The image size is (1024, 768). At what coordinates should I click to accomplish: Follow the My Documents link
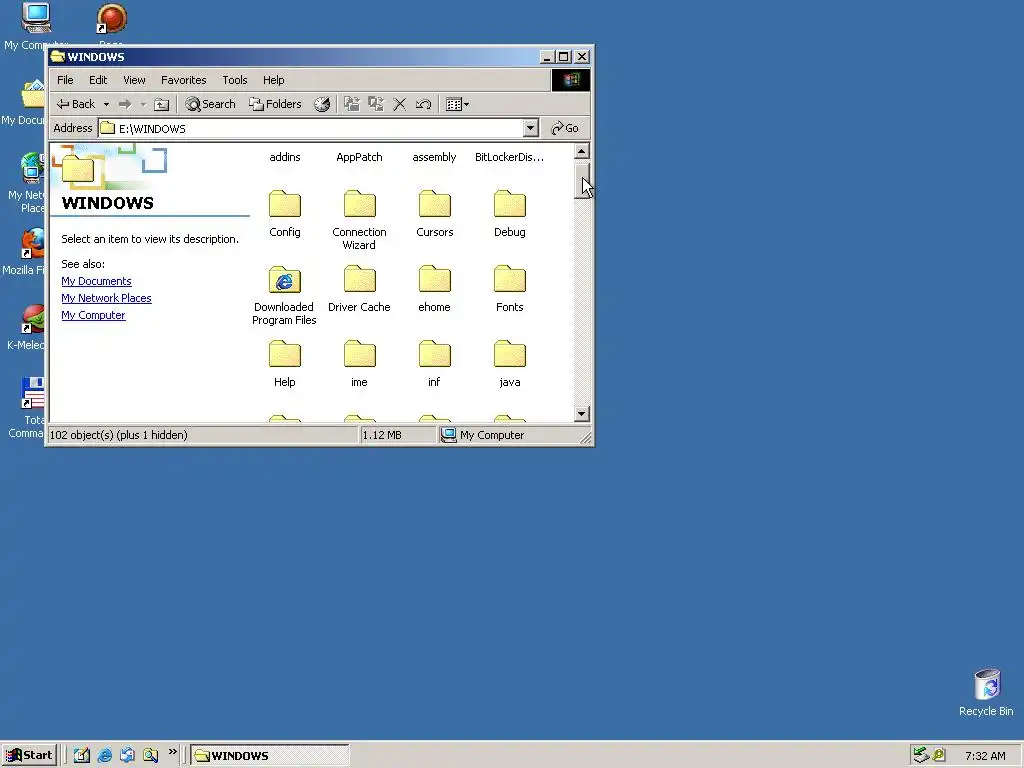(97, 281)
